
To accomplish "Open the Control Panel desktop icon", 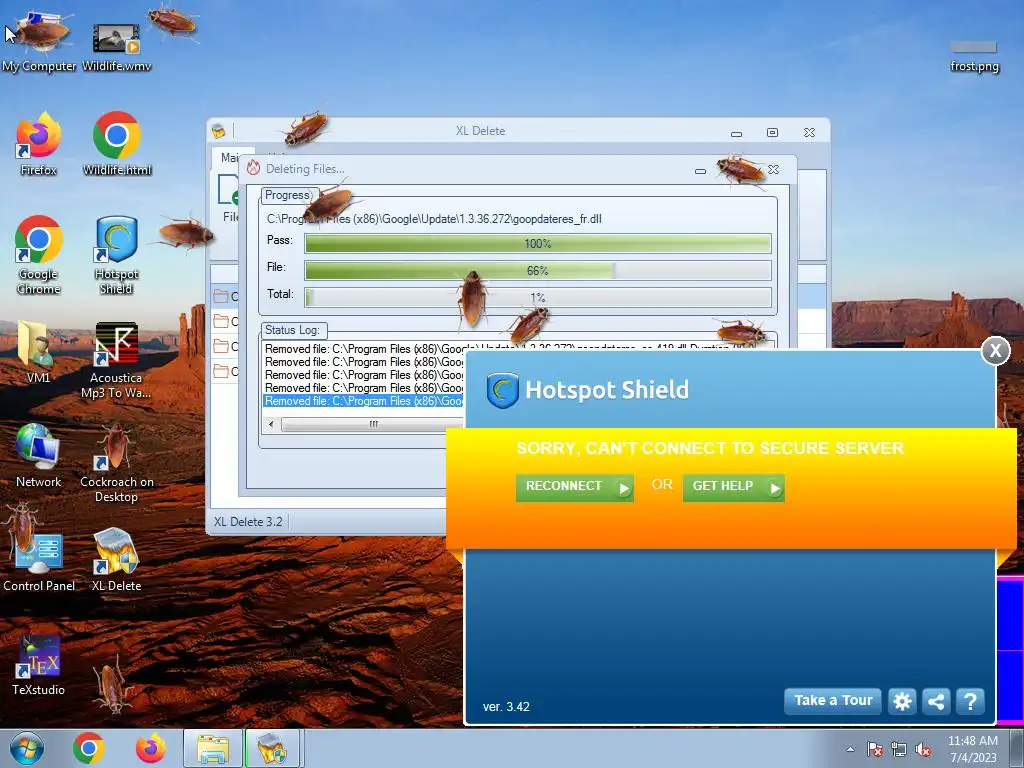I will (x=39, y=560).
